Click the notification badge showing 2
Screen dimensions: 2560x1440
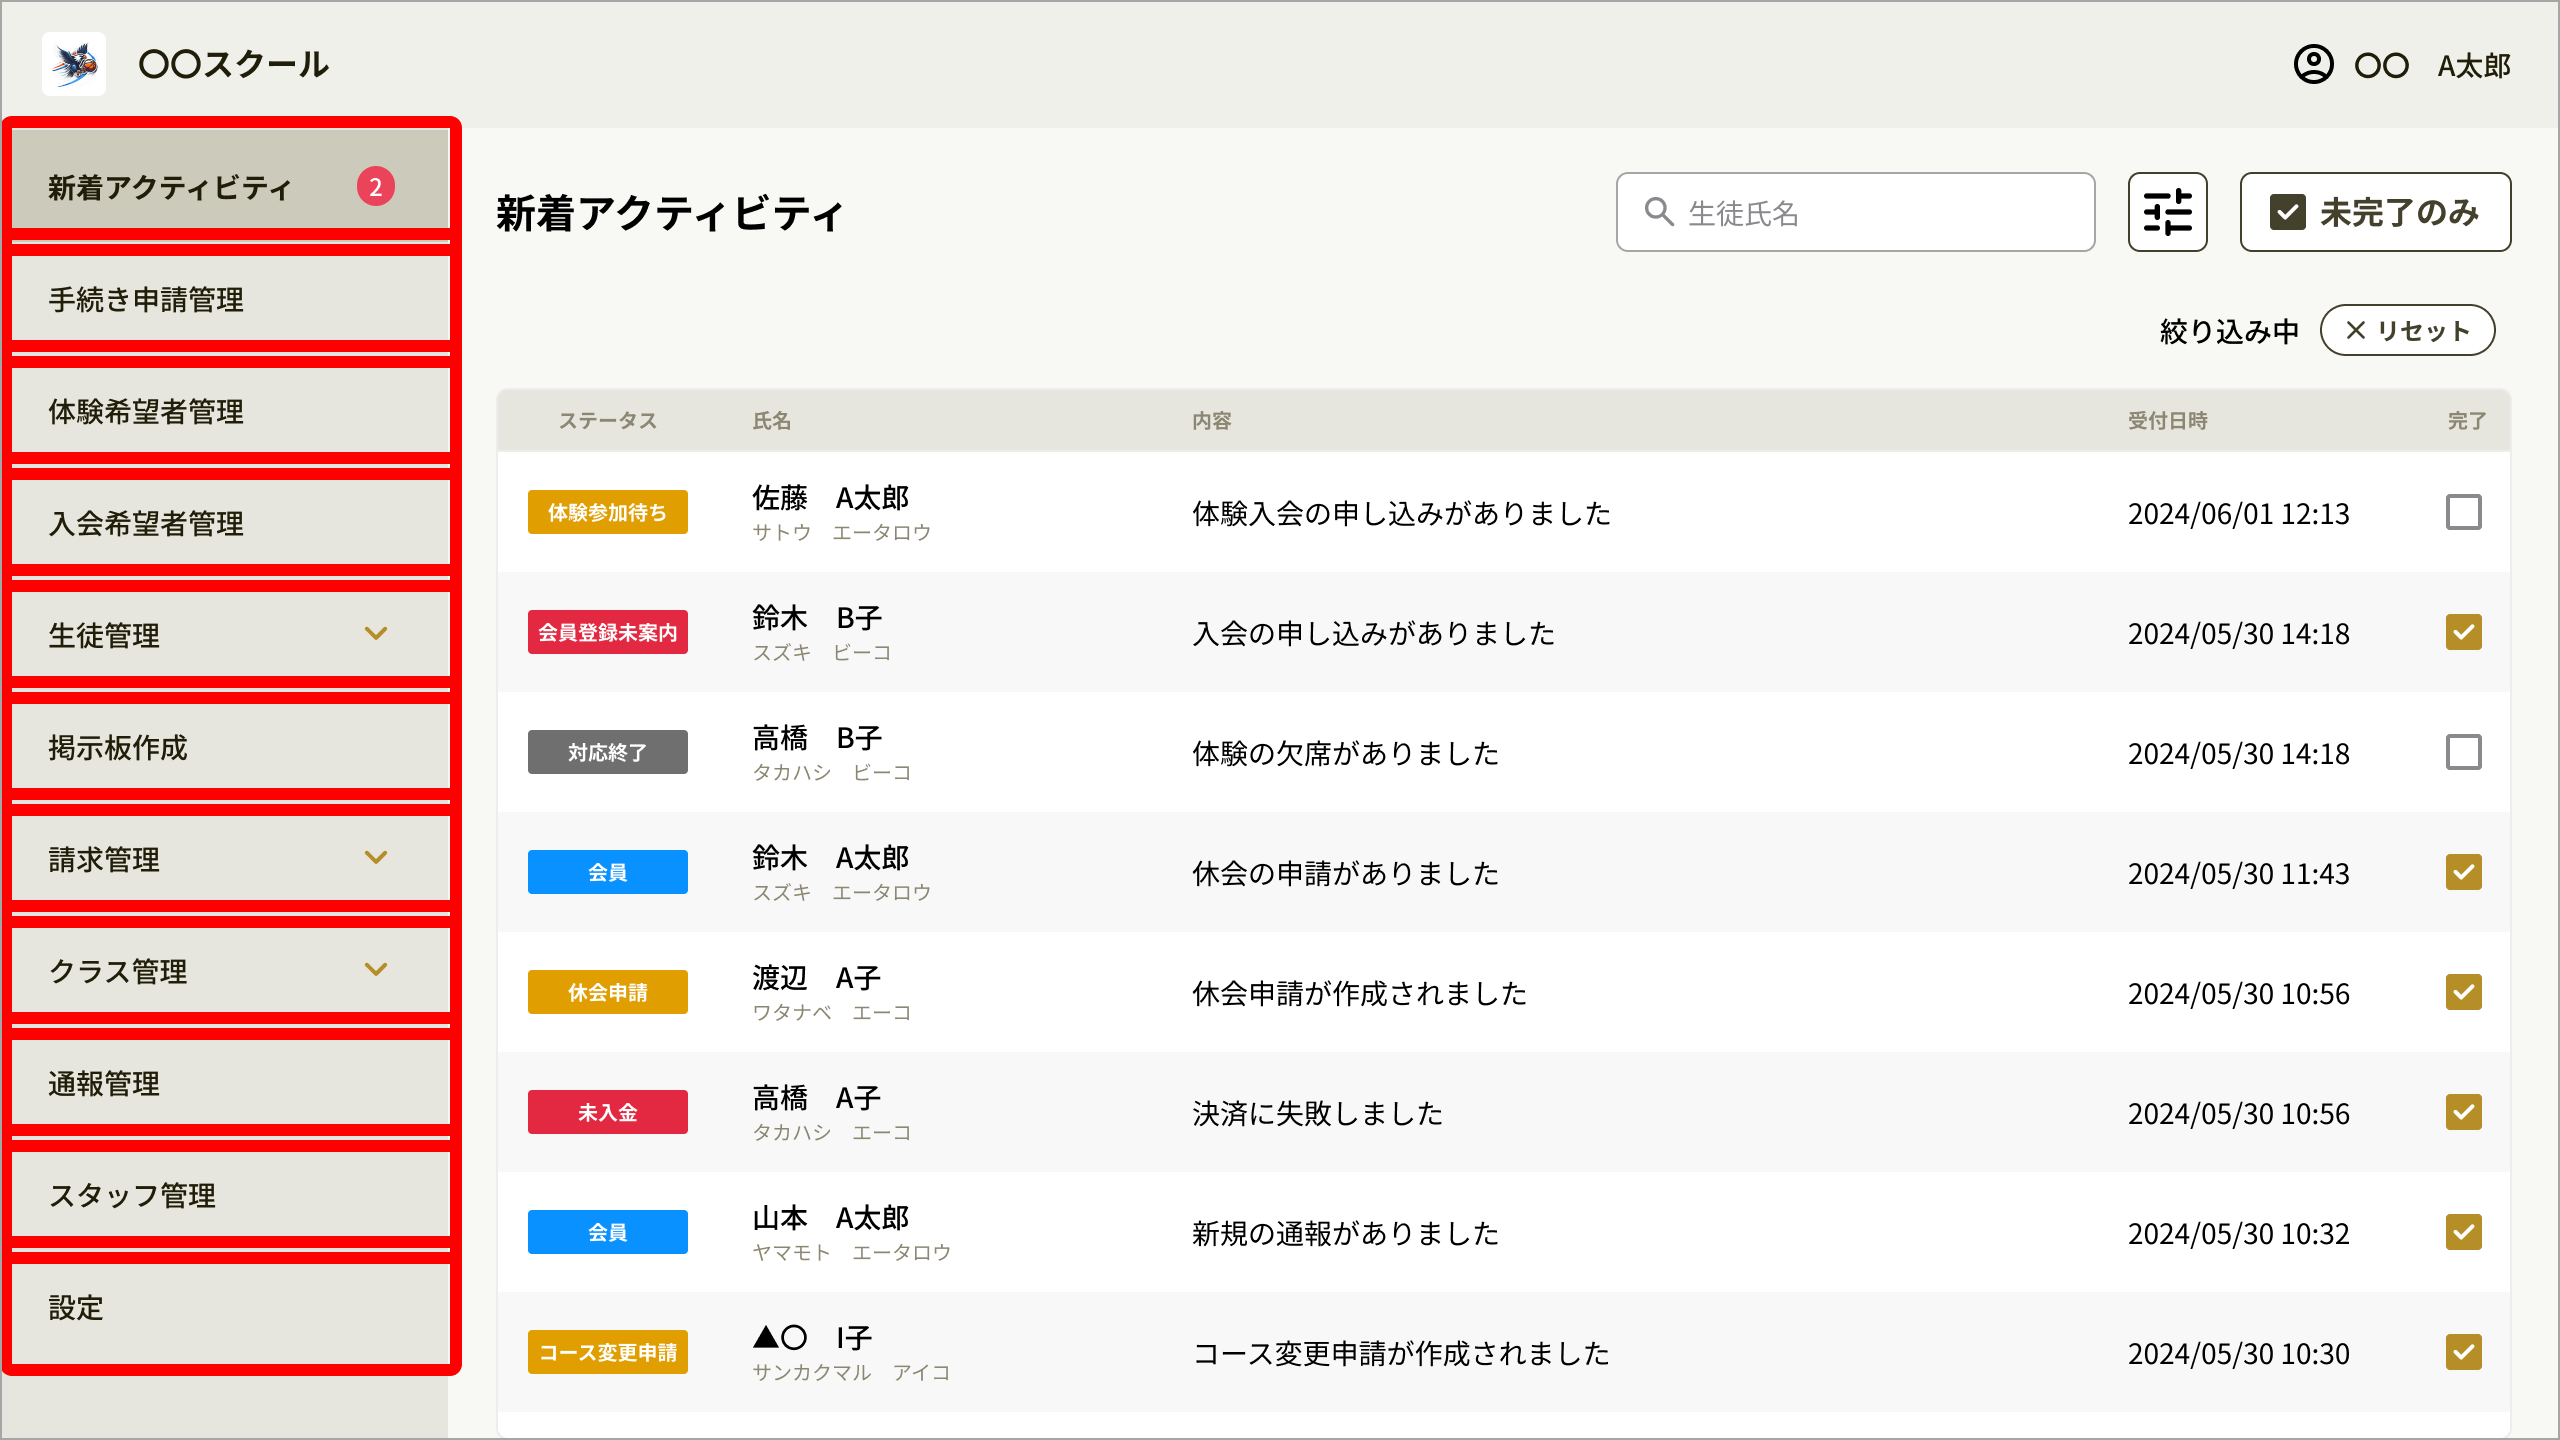pyautogui.click(x=376, y=186)
